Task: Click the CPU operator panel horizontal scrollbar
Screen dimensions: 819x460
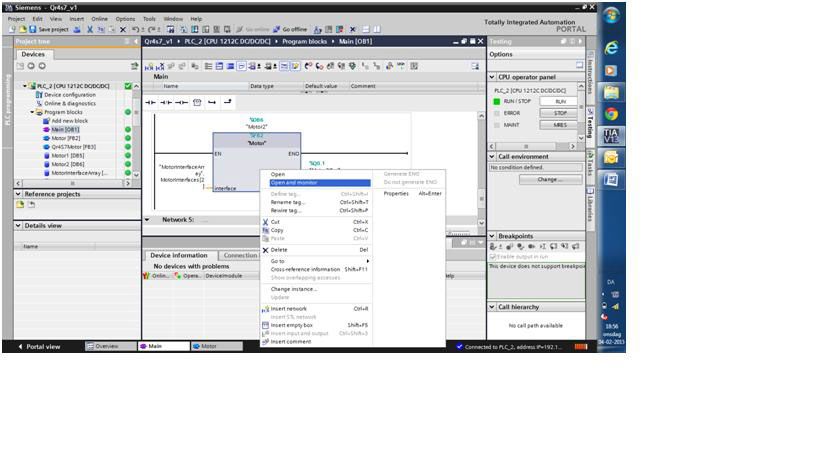Action: pyautogui.click(x=534, y=147)
